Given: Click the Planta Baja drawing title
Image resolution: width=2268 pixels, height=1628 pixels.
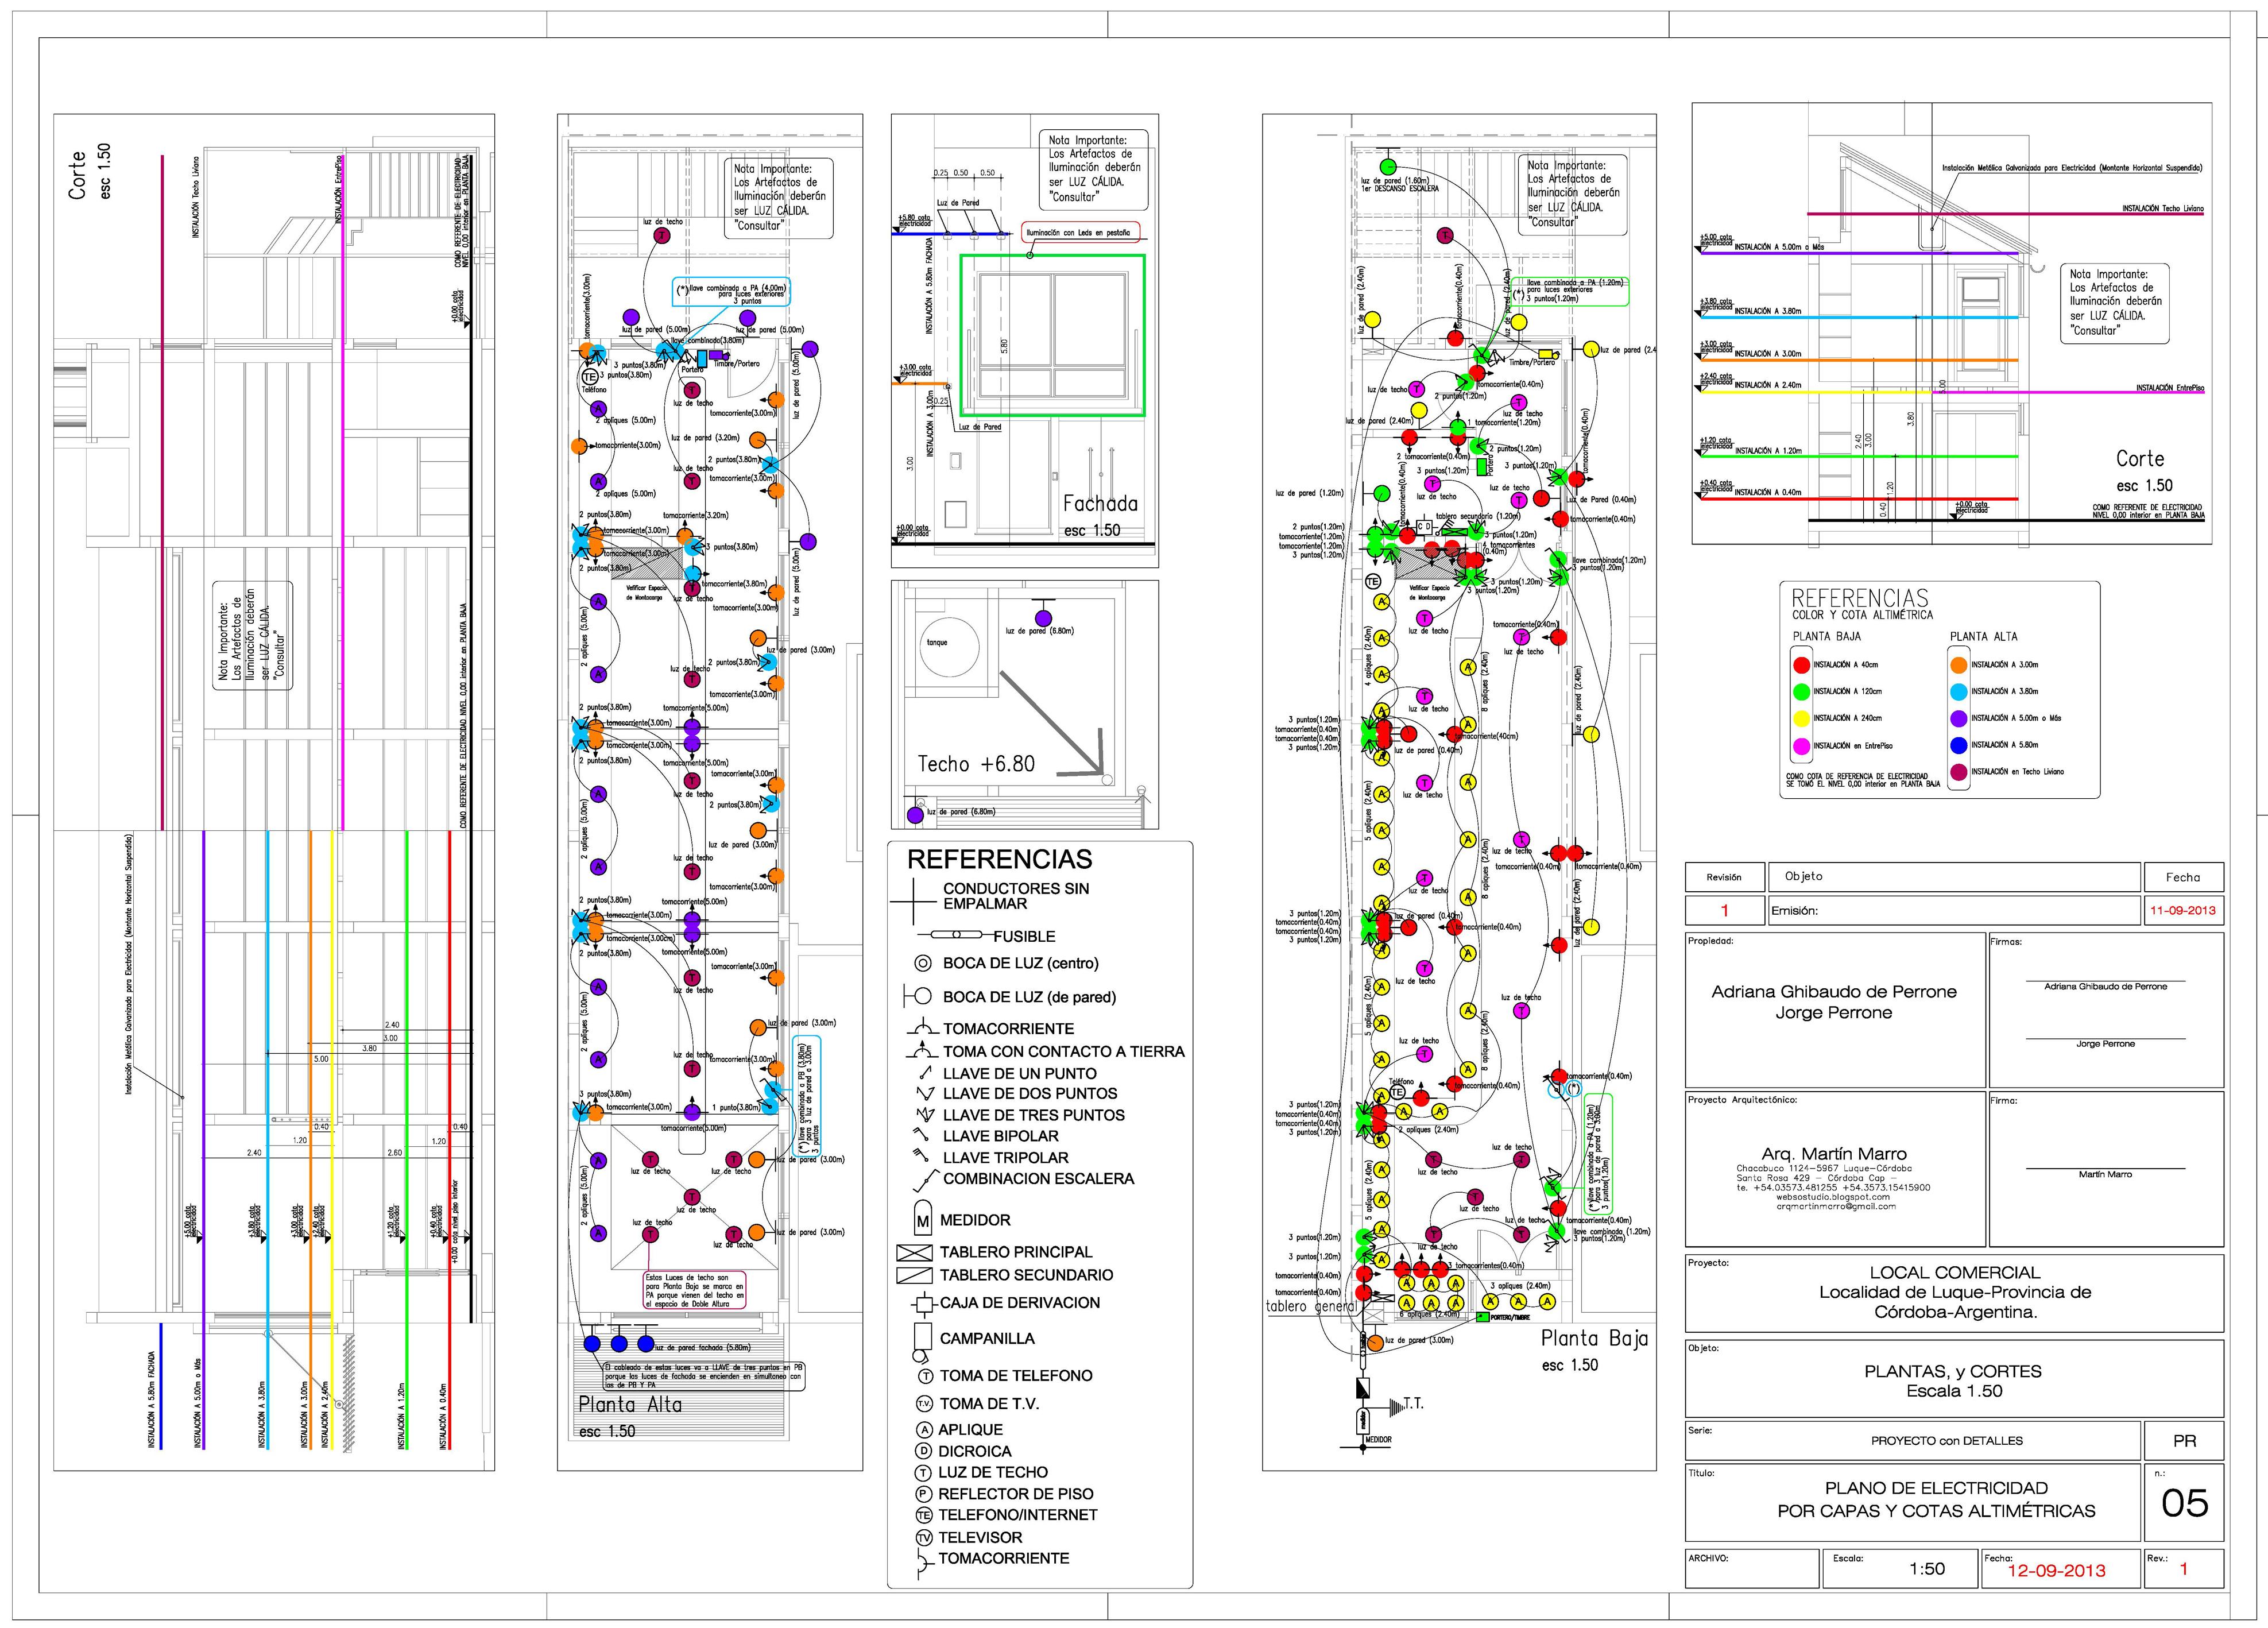Looking at the screenshot, I should [x=1594, y=1339].
